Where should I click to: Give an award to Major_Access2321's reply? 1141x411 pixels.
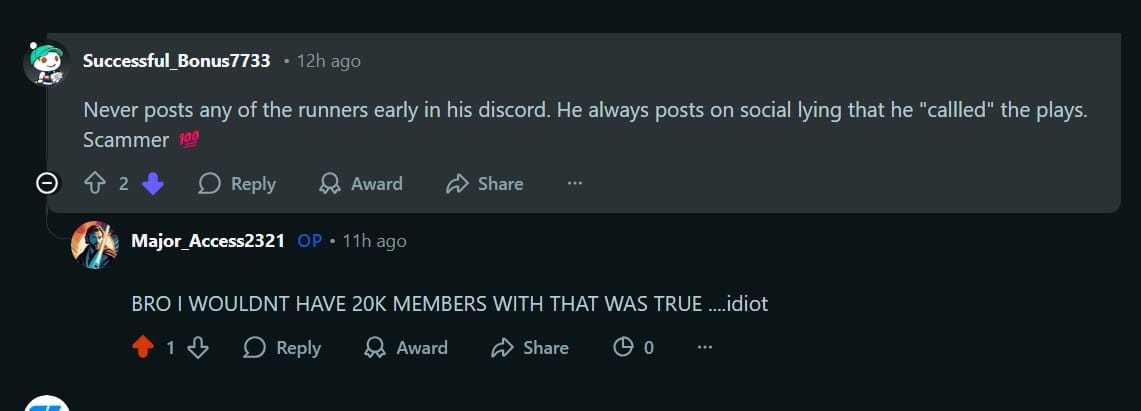click(x=406, y=348)
